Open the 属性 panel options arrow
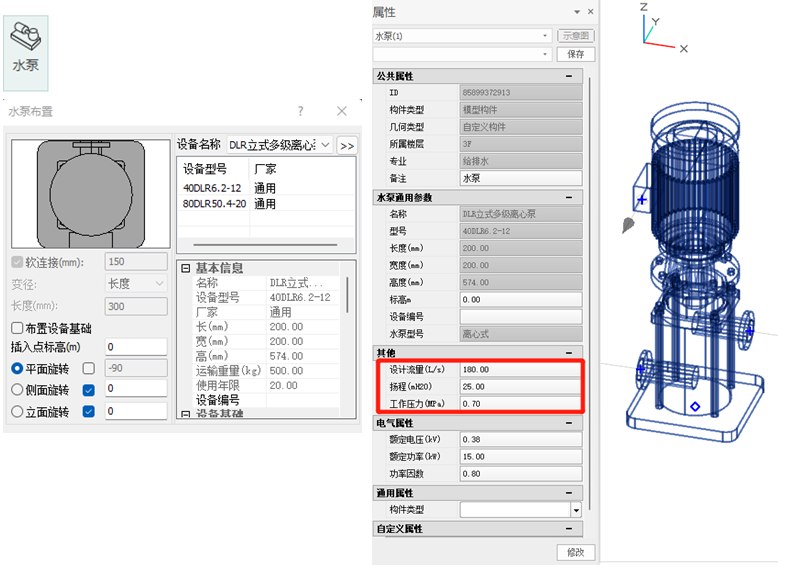 click(x=577, y=12)
